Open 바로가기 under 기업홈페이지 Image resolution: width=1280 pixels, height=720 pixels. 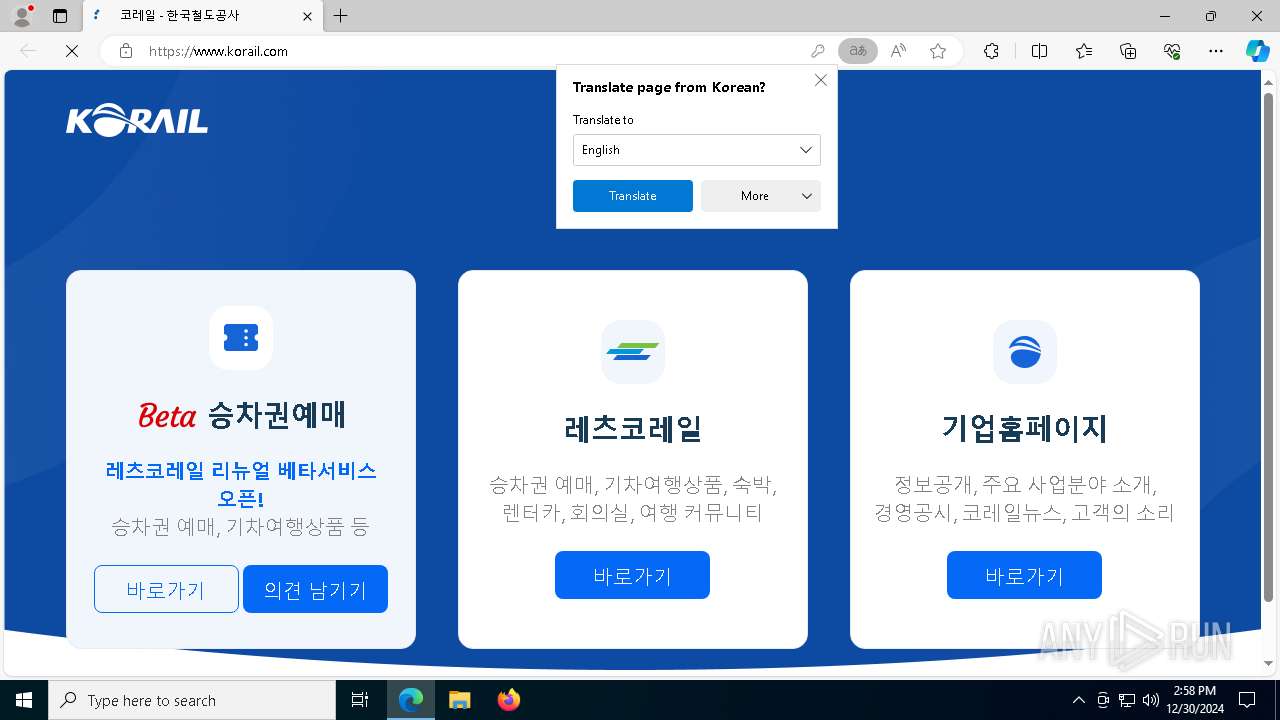point(1024,575)
